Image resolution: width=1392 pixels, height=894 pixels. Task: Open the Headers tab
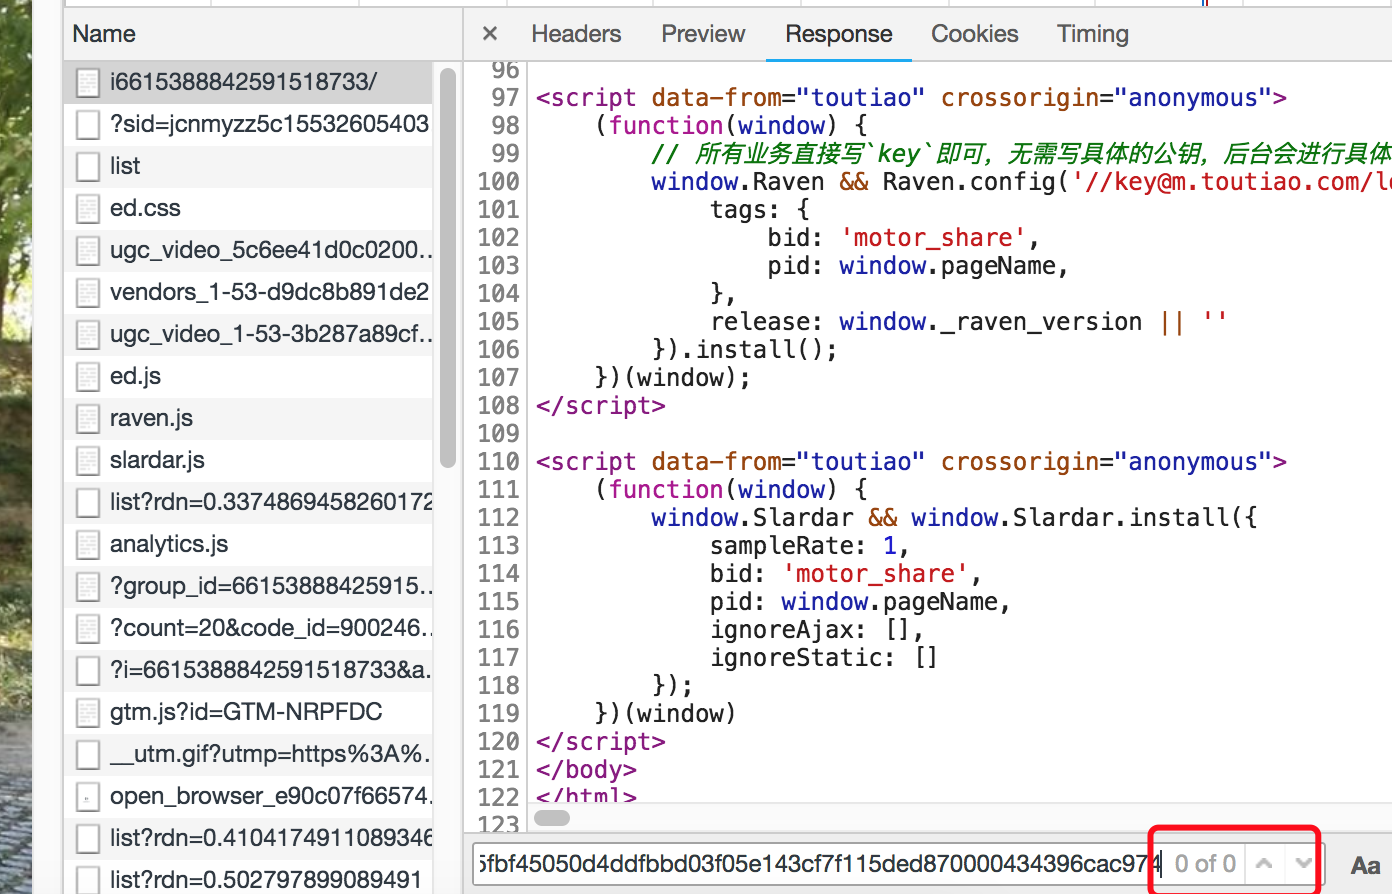coord(576,34)
